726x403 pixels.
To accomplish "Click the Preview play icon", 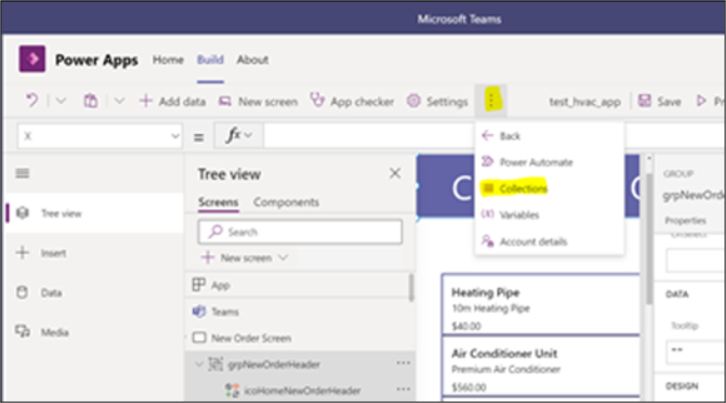I will [701, 101].
